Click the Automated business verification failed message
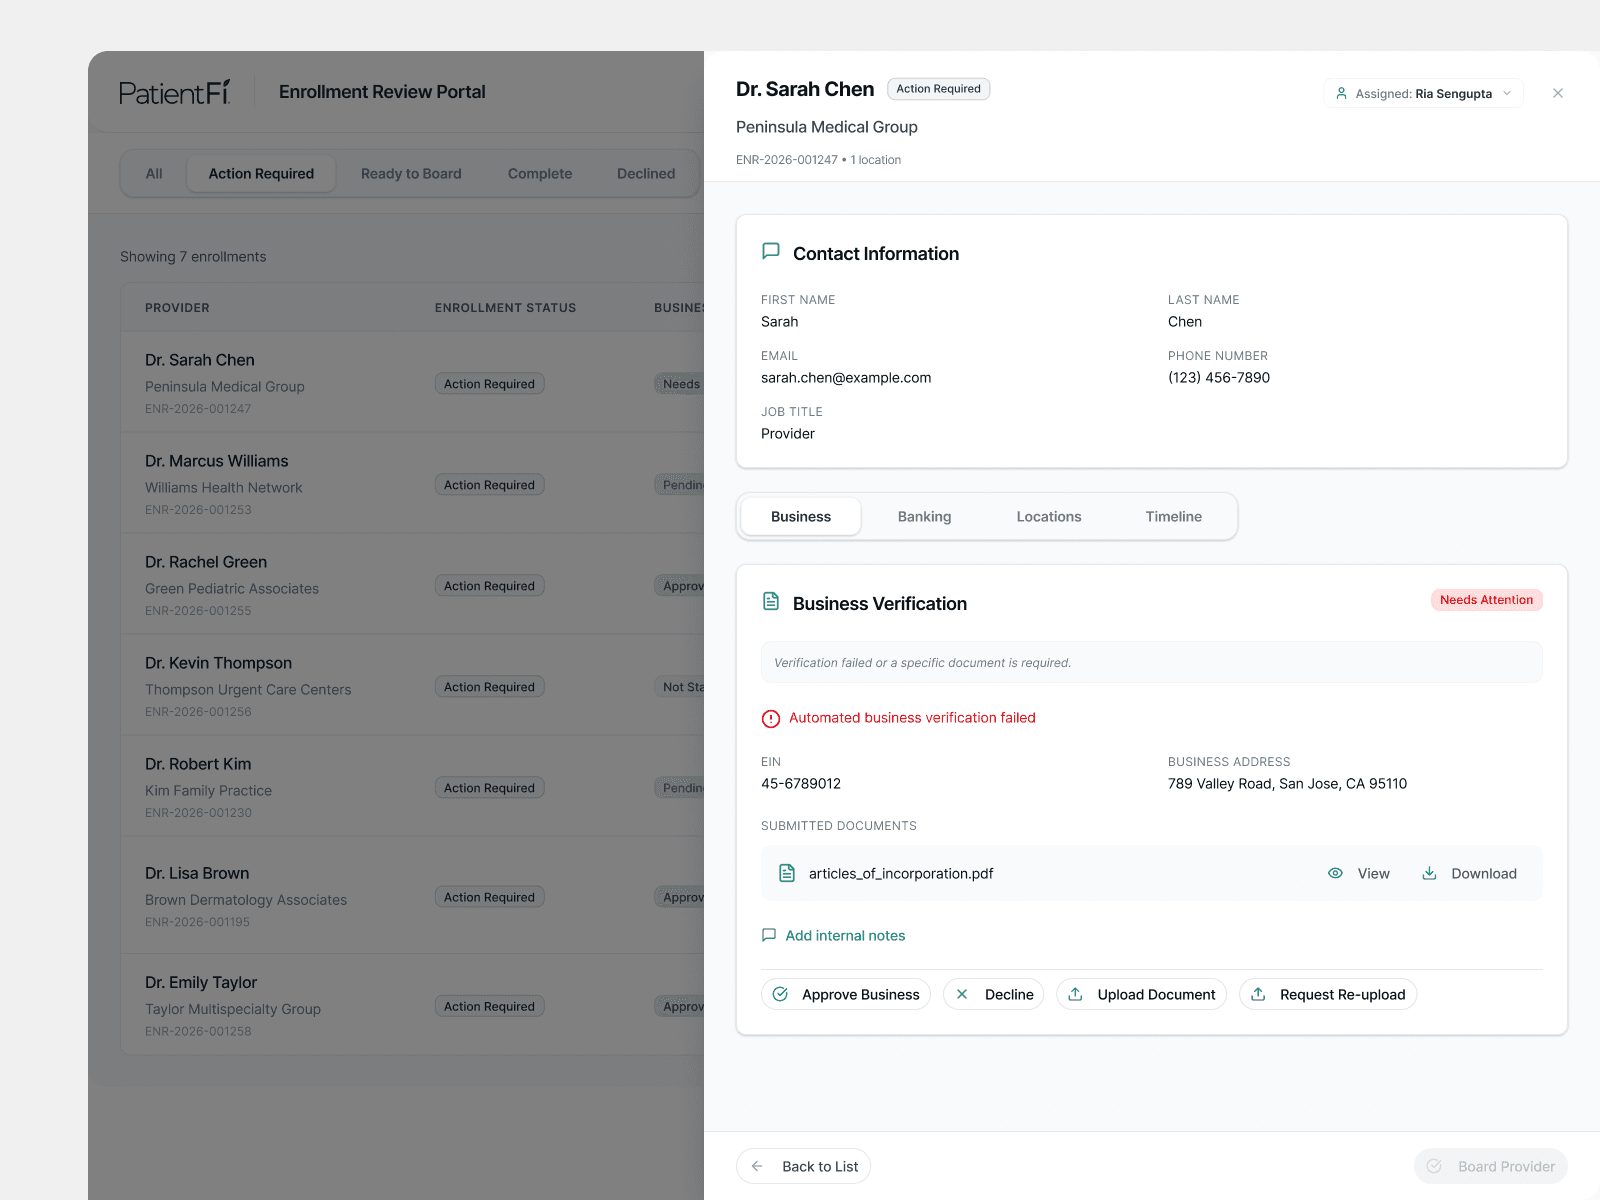 (912, 718)
